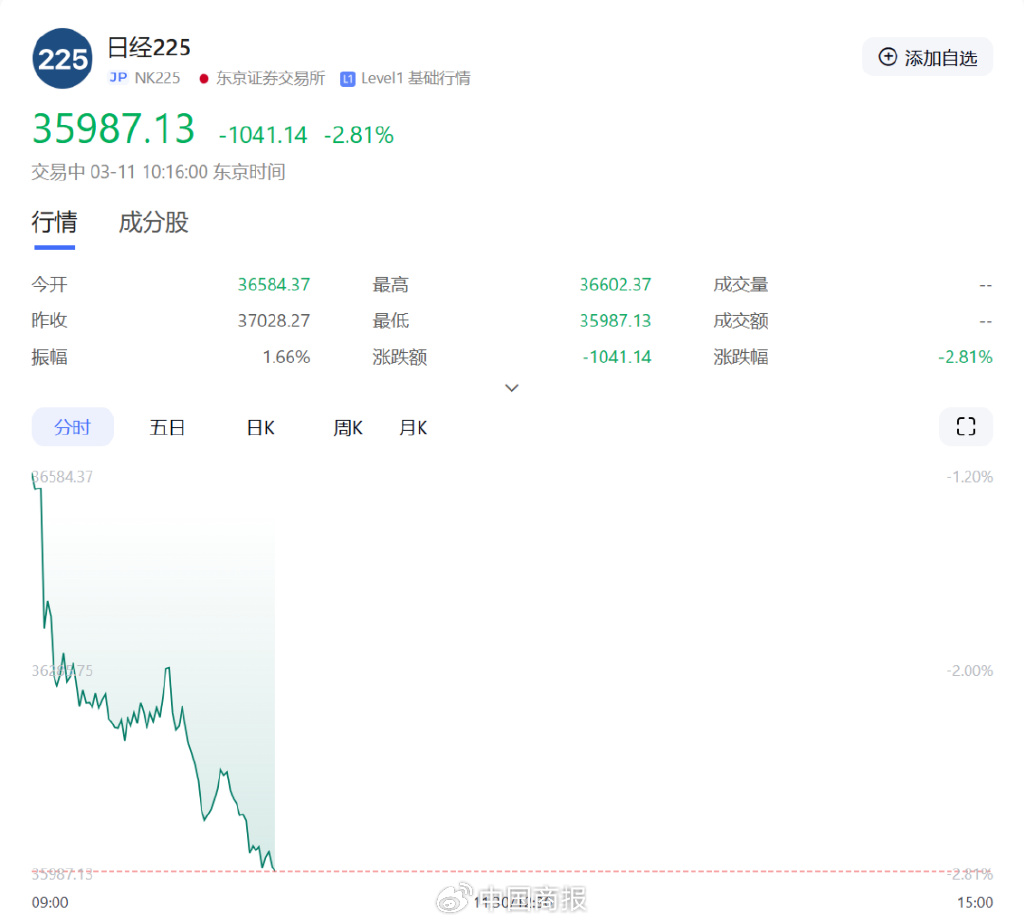Switch chart to 月K monthly view
1024x923 pixels.
point(413,427)
